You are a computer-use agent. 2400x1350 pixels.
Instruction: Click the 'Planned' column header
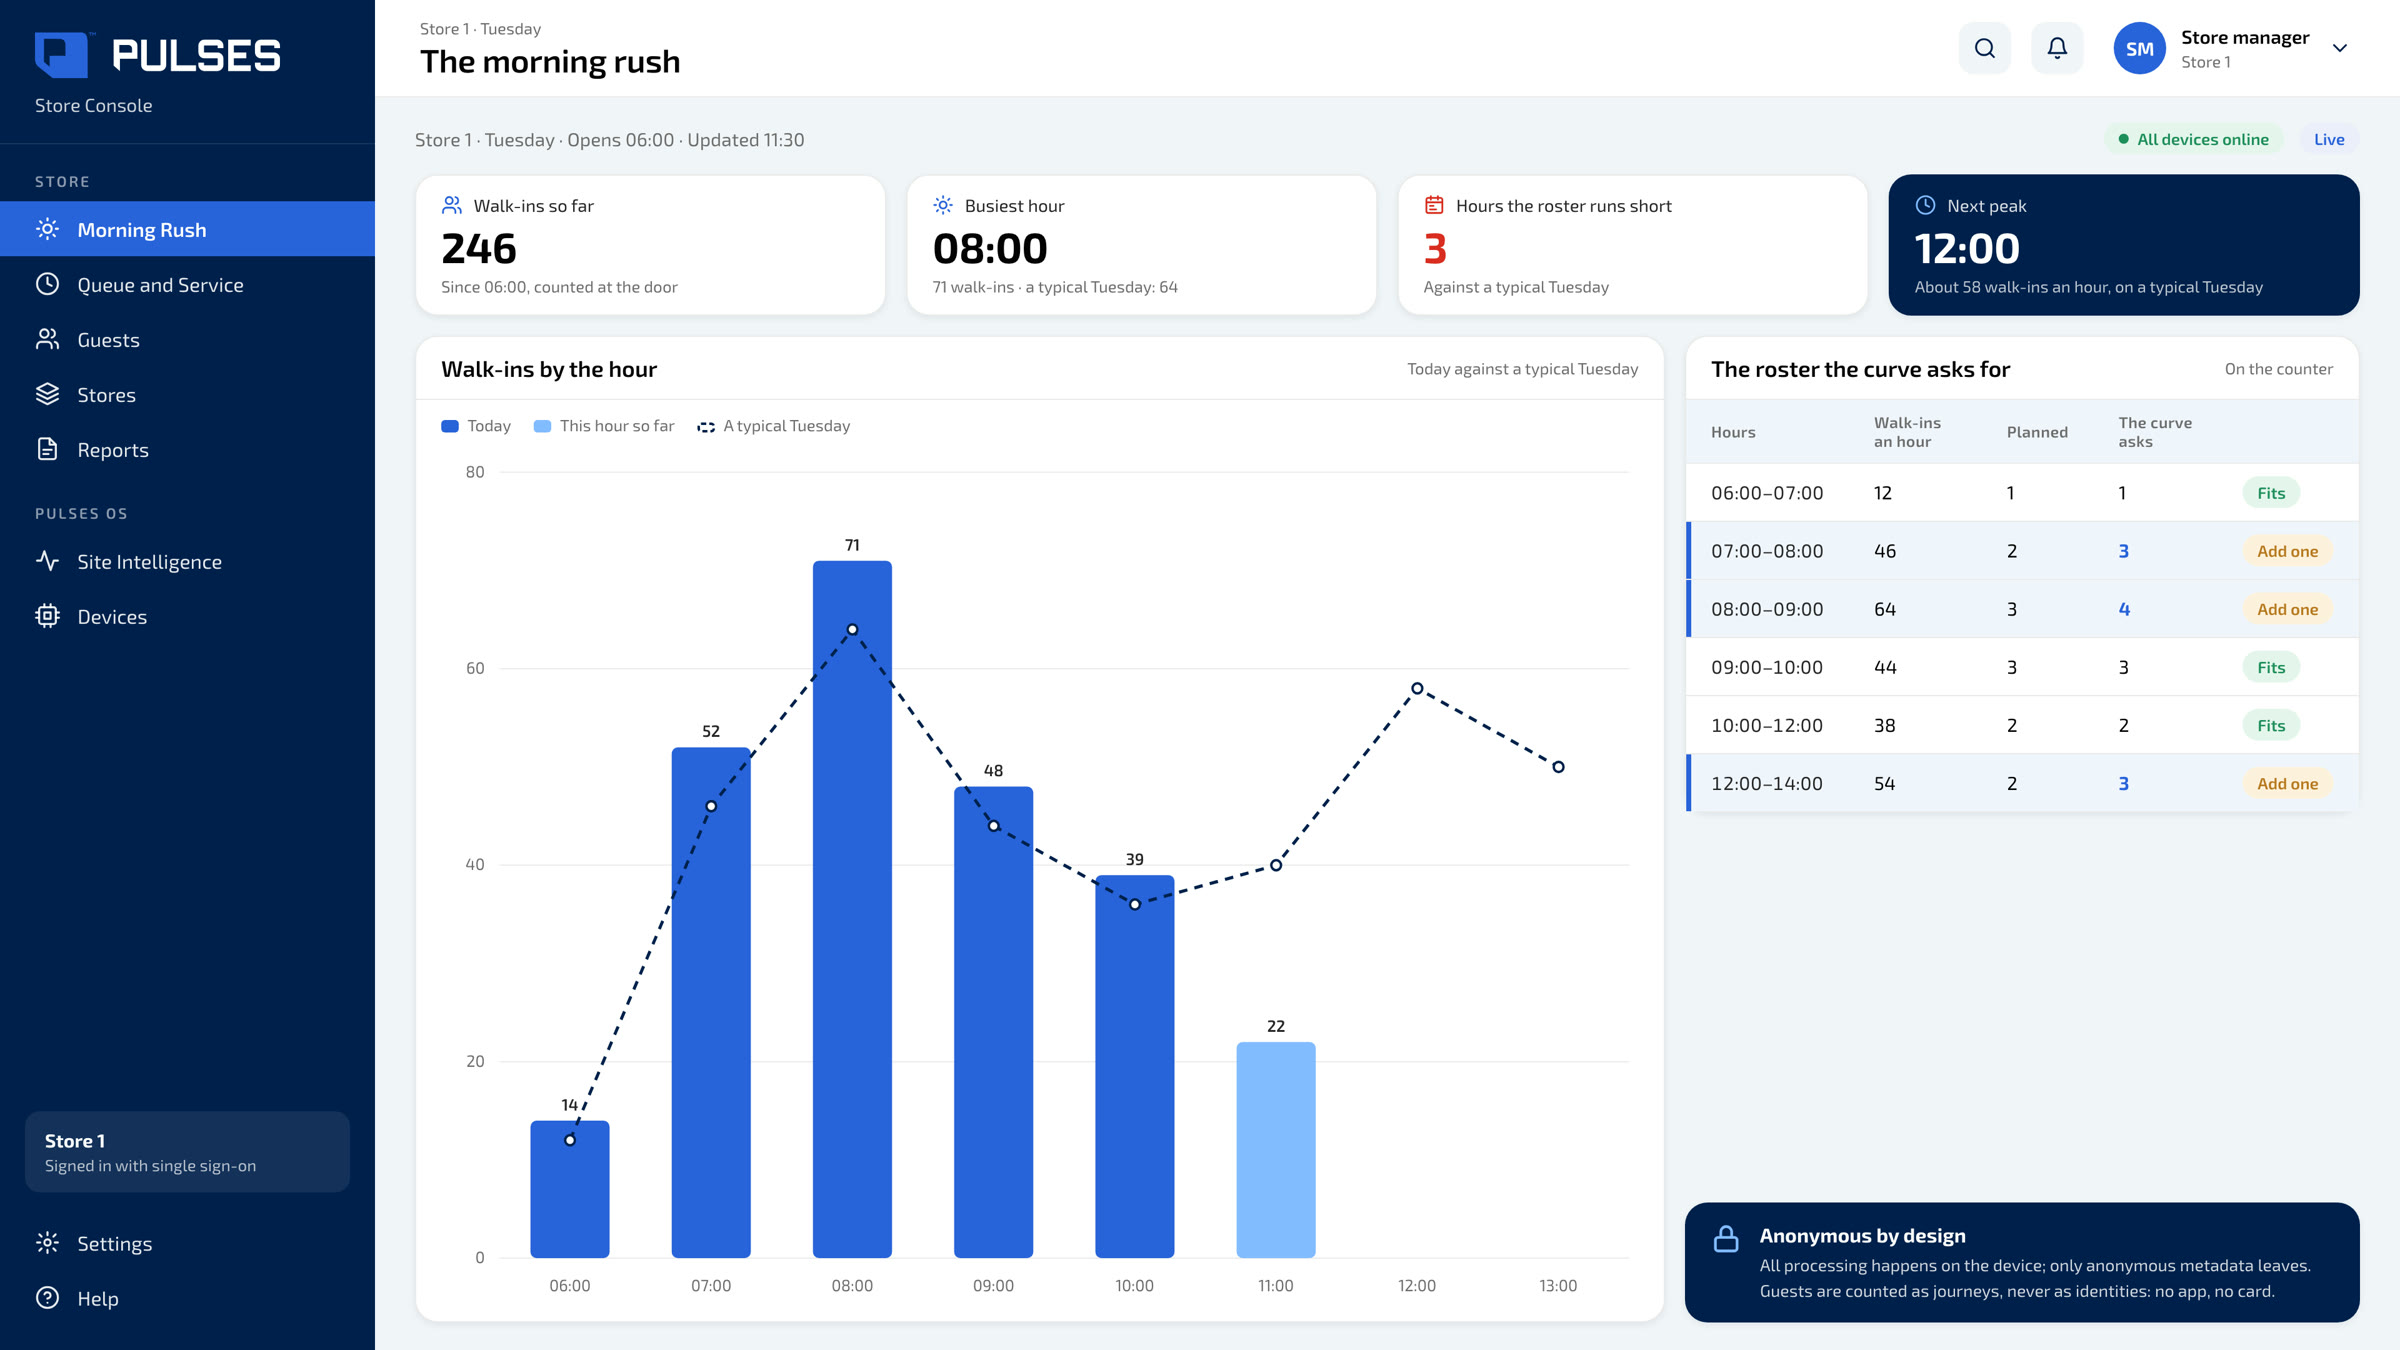click(x=2037, y=432)
